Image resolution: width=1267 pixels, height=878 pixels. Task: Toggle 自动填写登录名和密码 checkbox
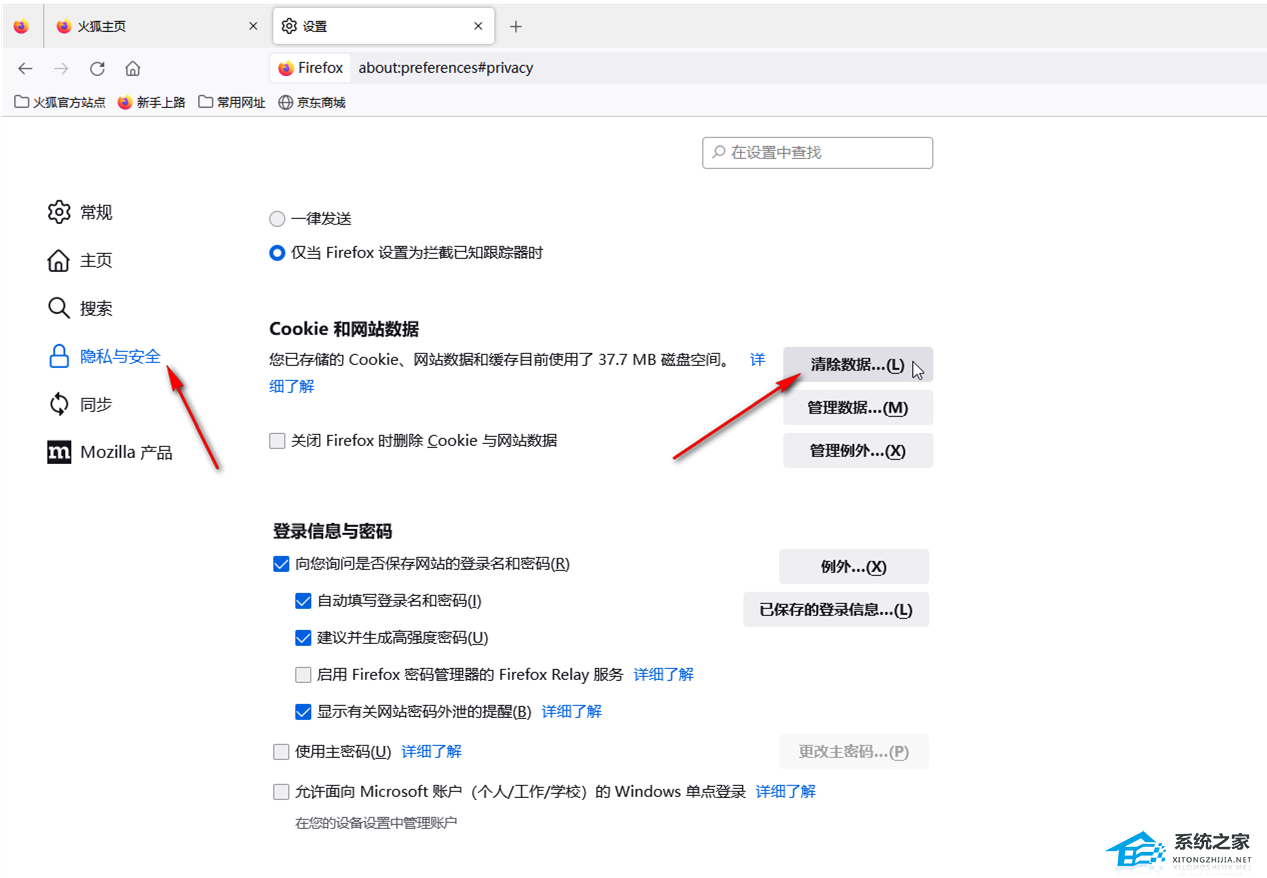tap(303, 601)
